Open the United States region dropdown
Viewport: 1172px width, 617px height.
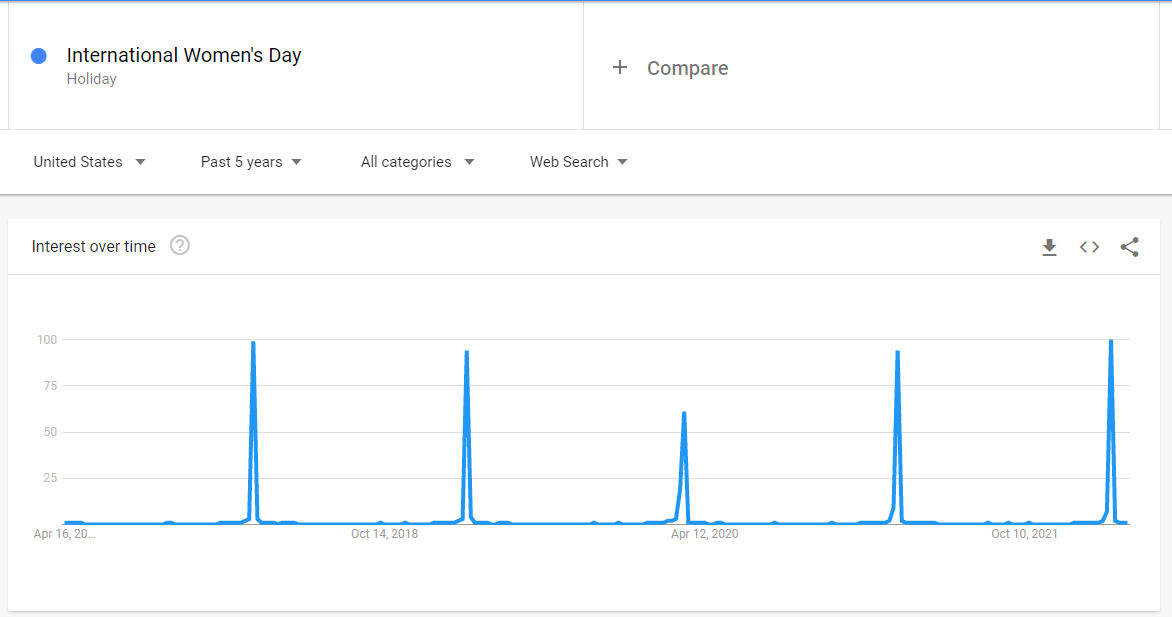(89, 162)
